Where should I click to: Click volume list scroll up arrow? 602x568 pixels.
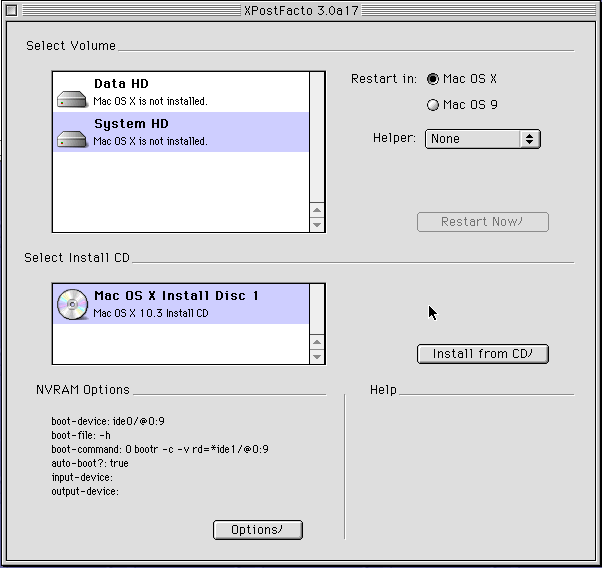tap(317, 210)
